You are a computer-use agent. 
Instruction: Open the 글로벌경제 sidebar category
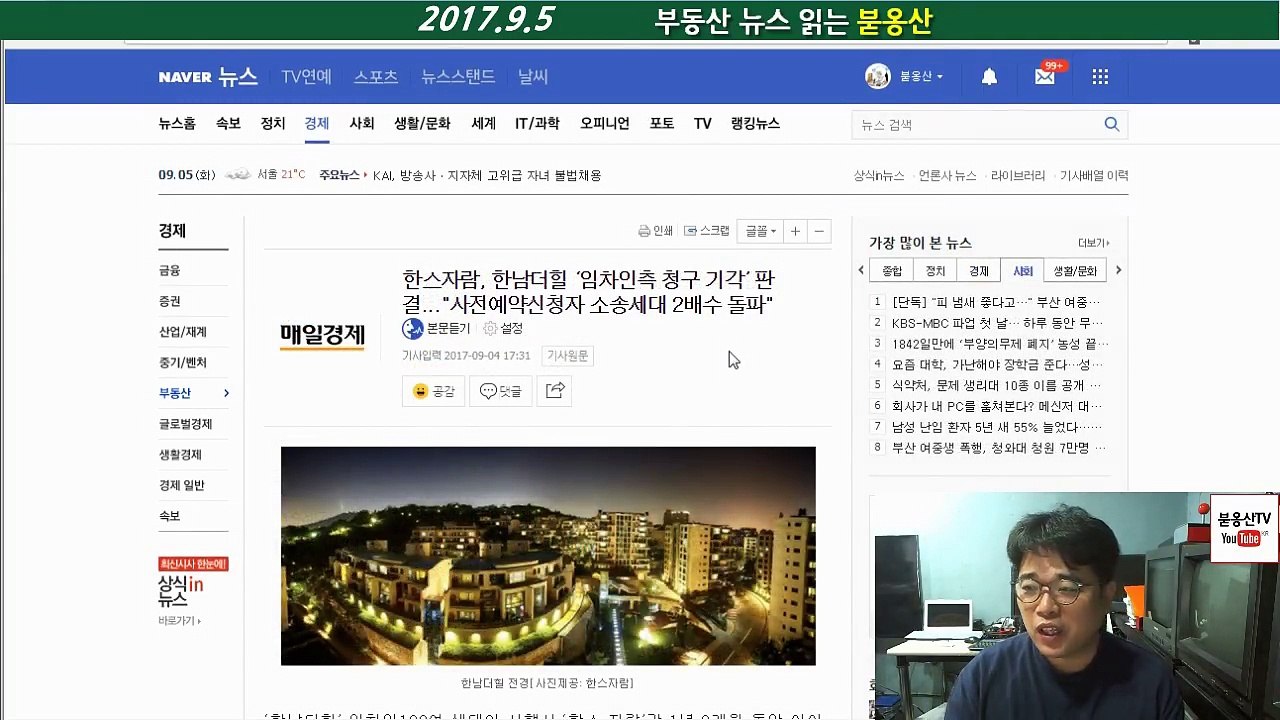[185, 424]
